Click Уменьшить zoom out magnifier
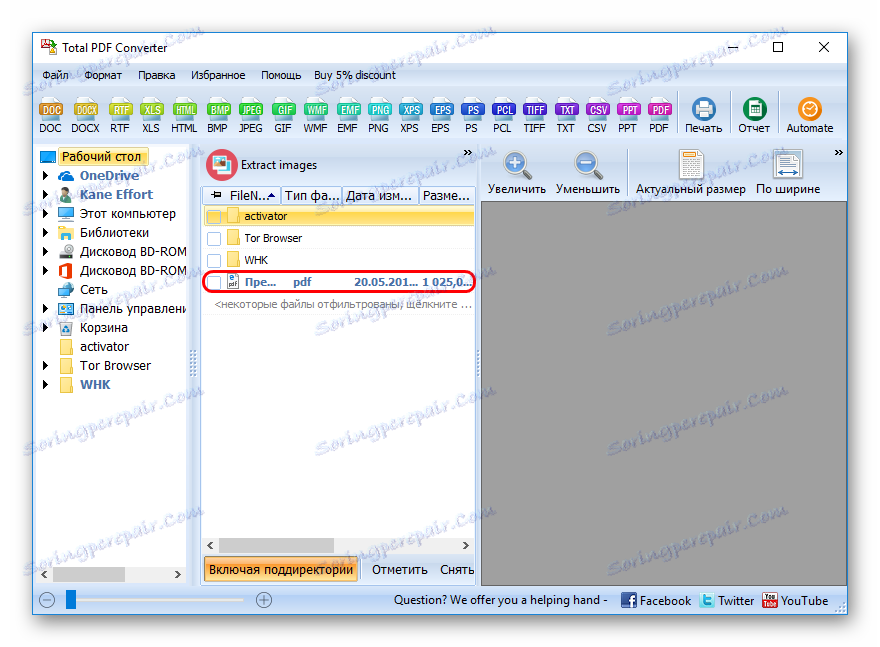The height and width of the screenshot is (647, 880). click(588, 173)
